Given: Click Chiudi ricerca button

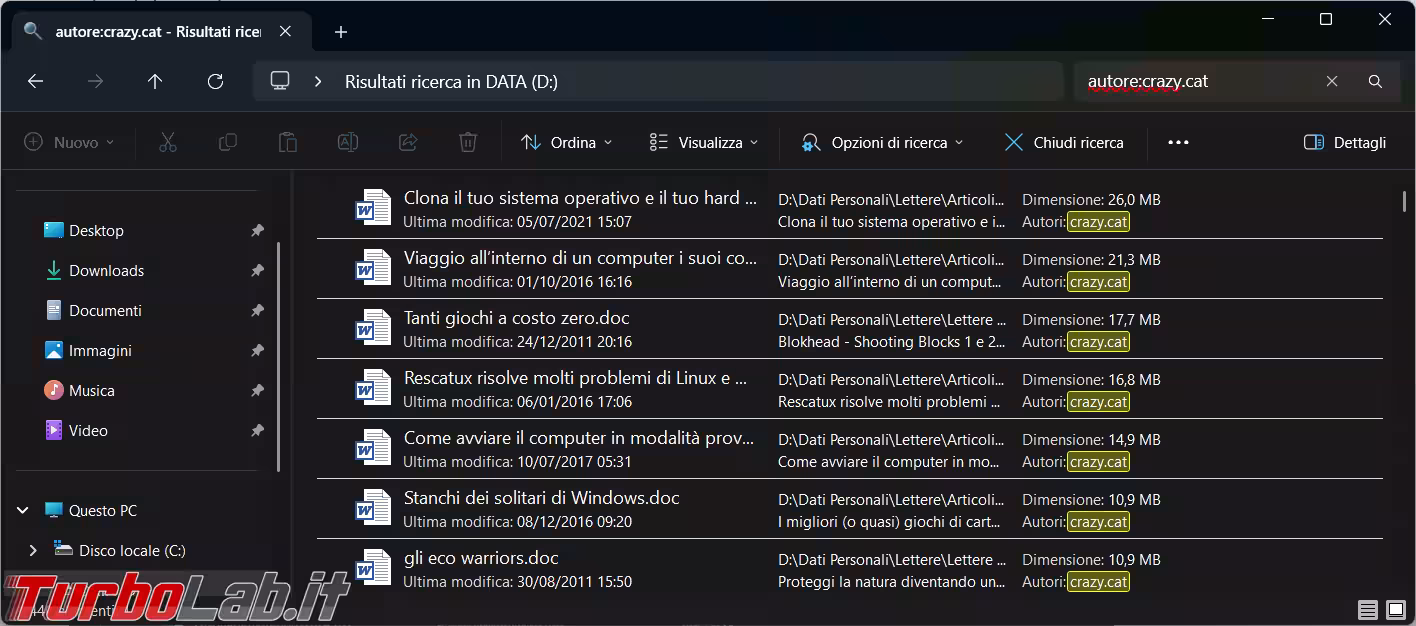Looking at the screenshot, I should [1064, 143].
